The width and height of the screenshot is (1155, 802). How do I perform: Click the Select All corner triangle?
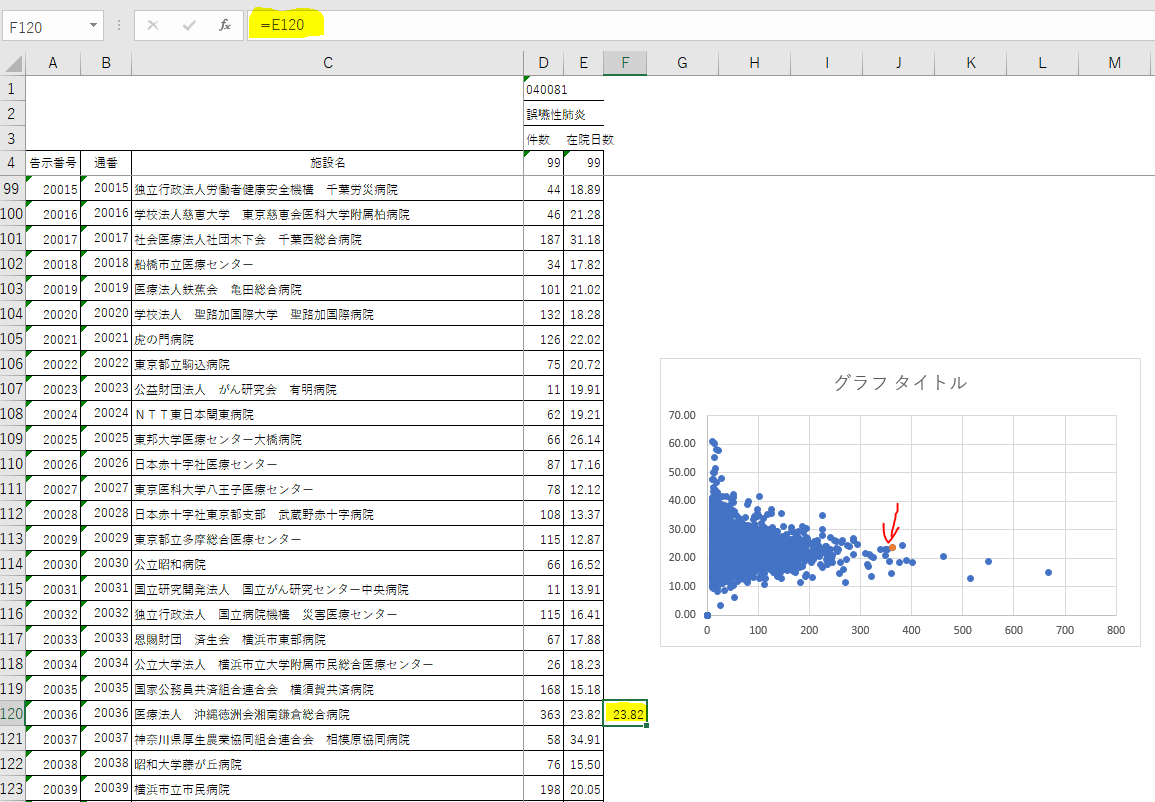[13, 63]
